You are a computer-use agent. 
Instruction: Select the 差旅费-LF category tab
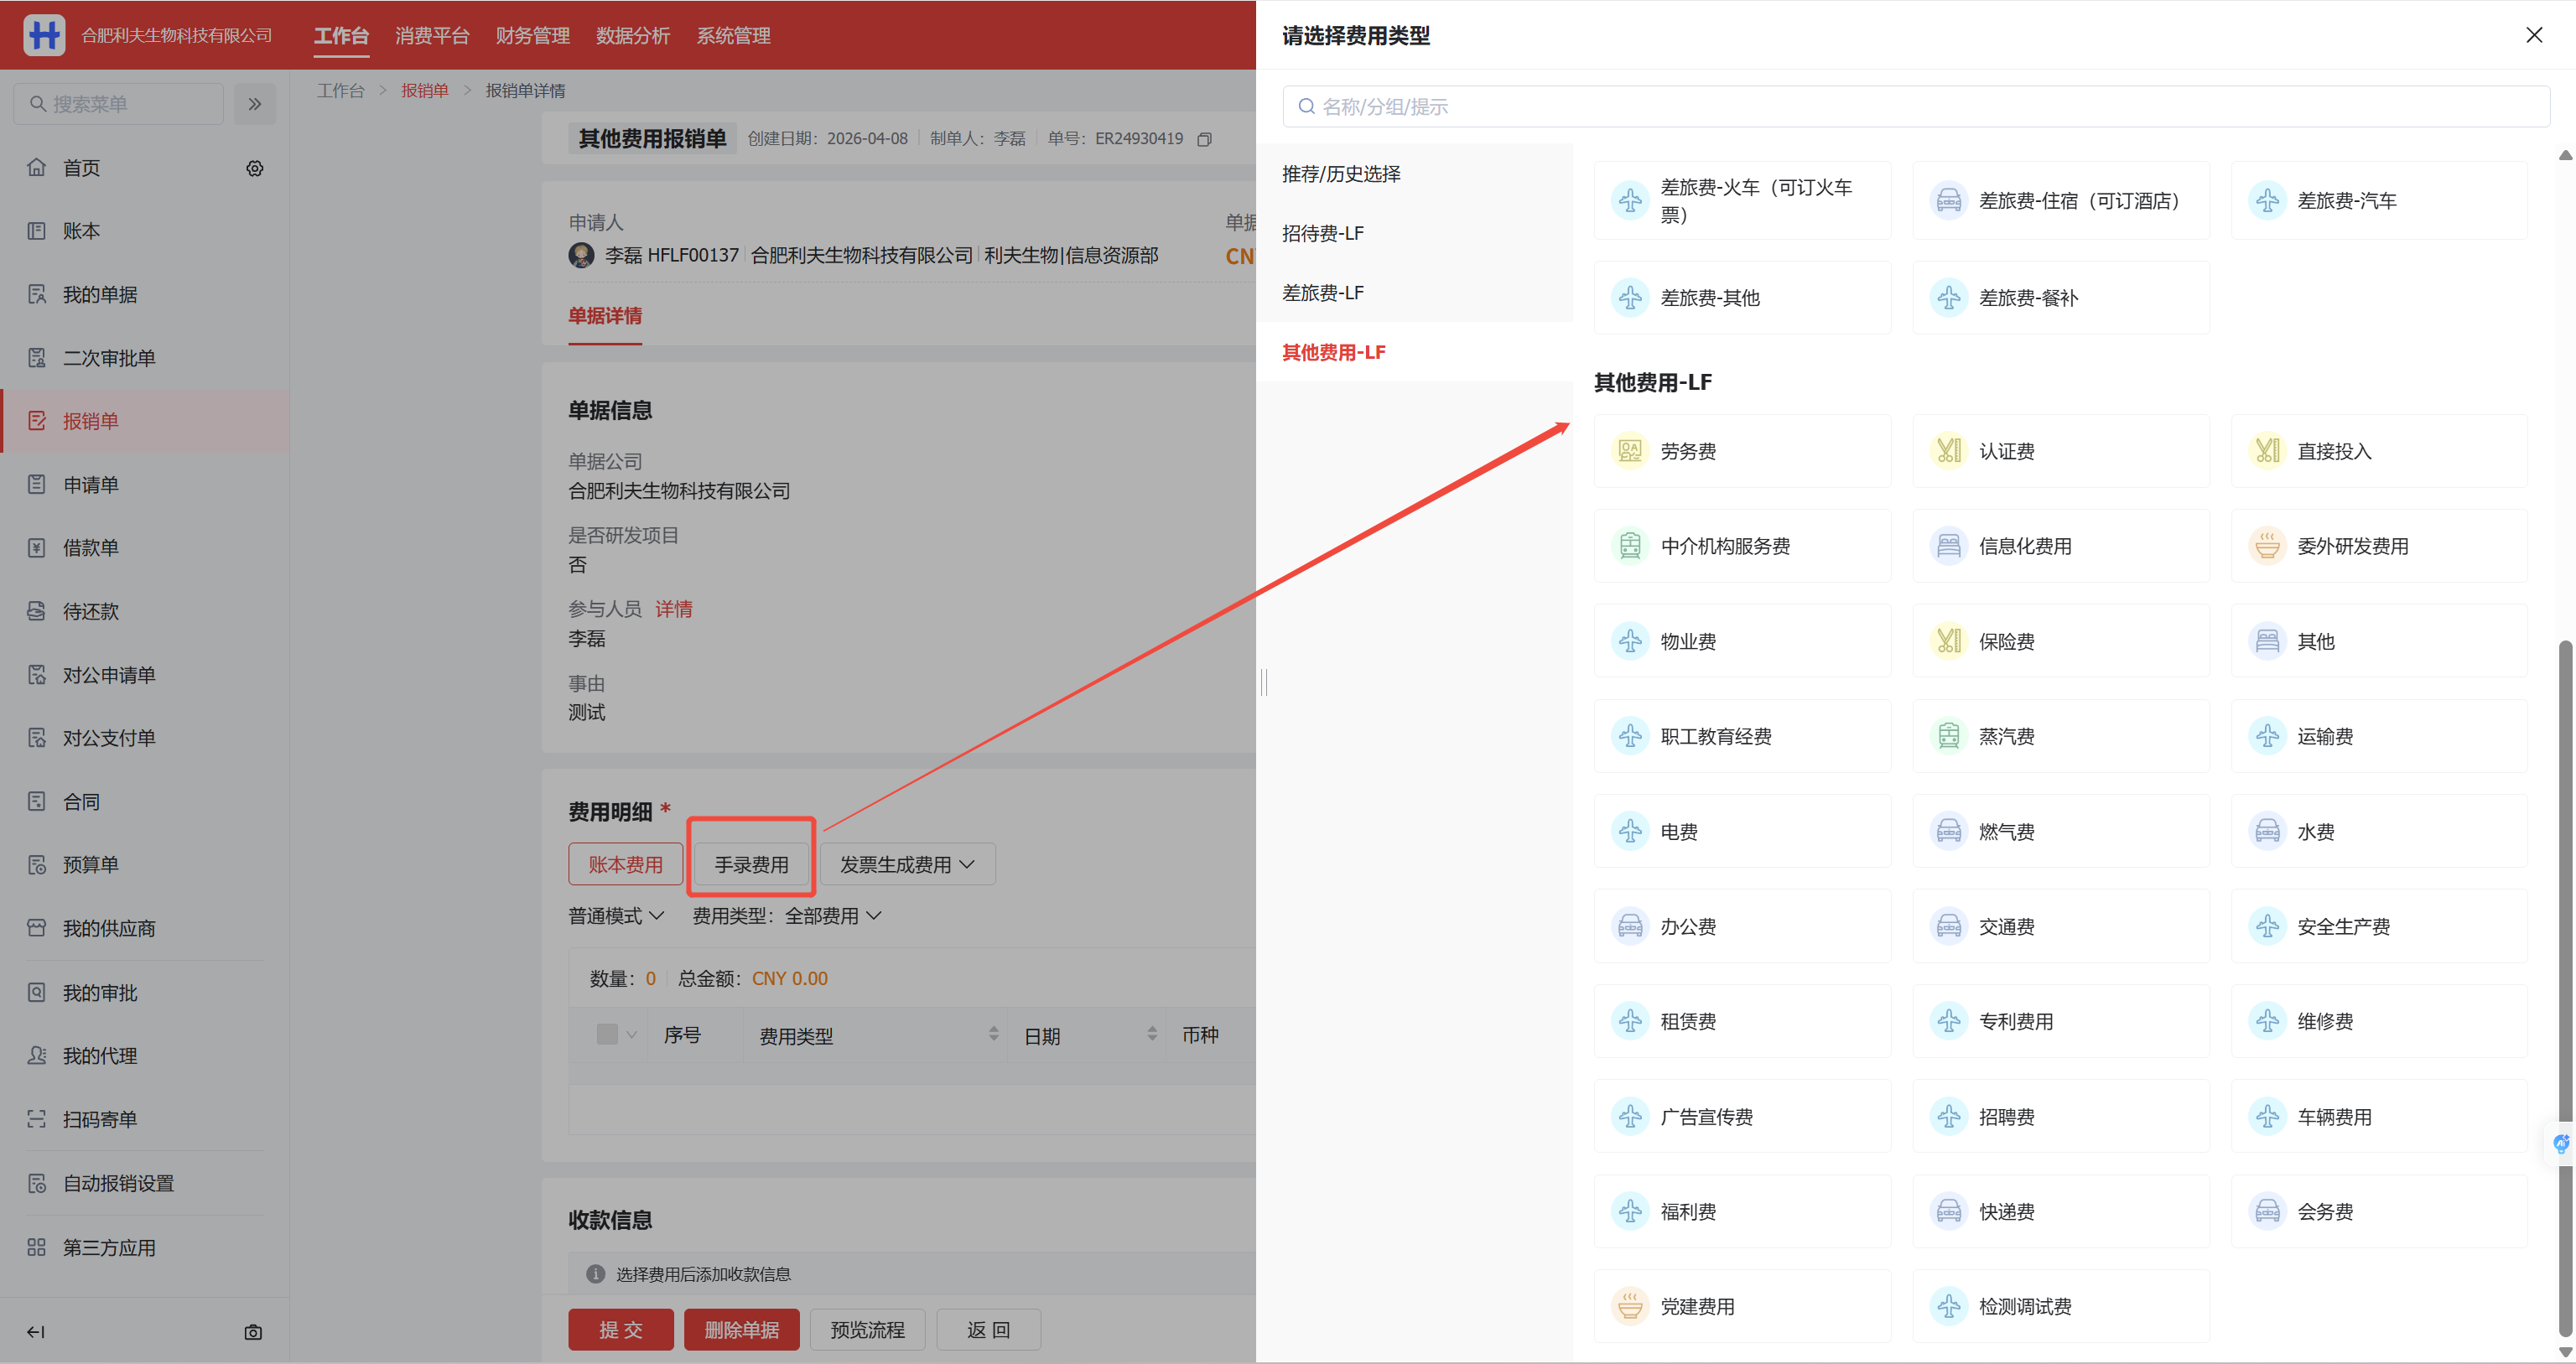pos(1323,292)
